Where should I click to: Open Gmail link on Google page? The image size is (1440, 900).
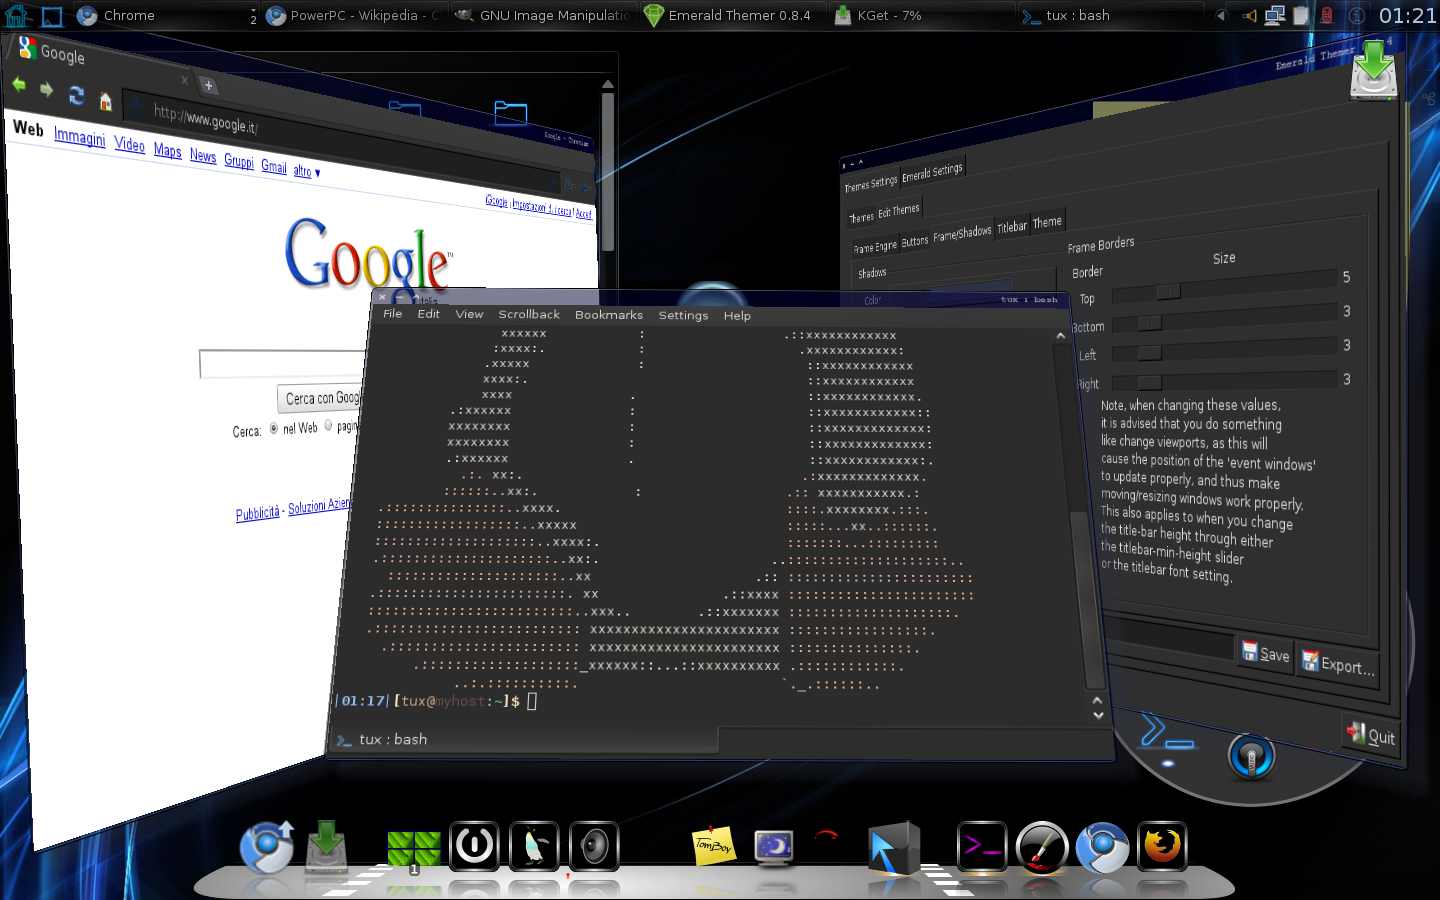(273, 166)
